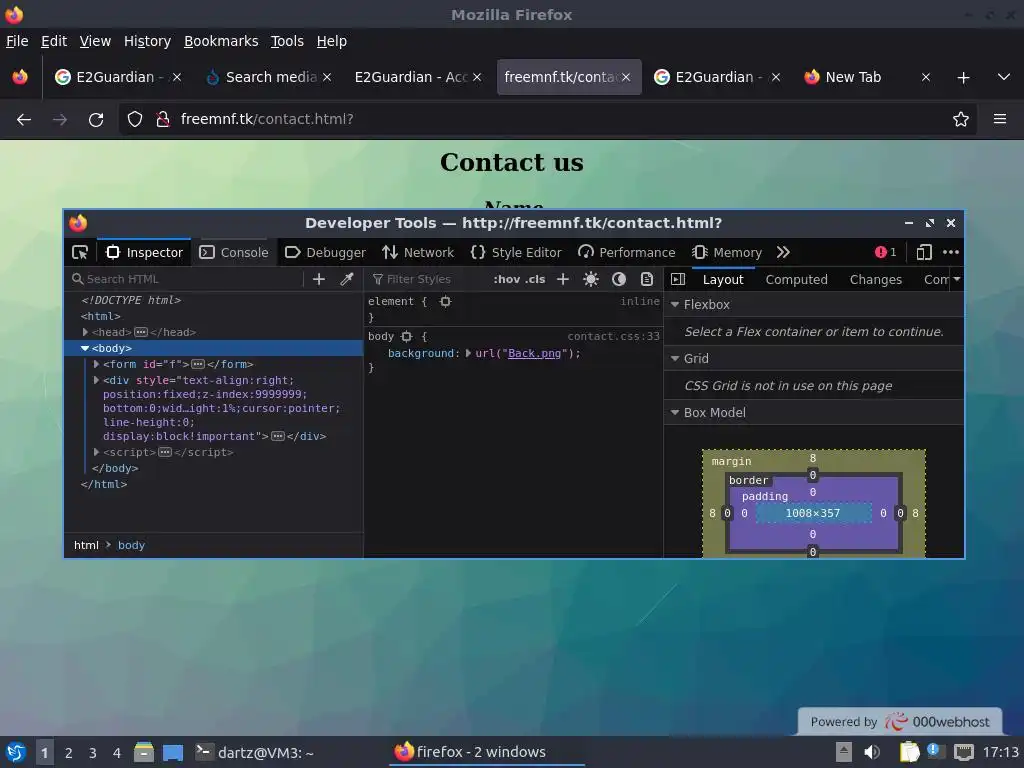Open the Debugger panel
The image size is (1024, 768).
coord(325,252)
